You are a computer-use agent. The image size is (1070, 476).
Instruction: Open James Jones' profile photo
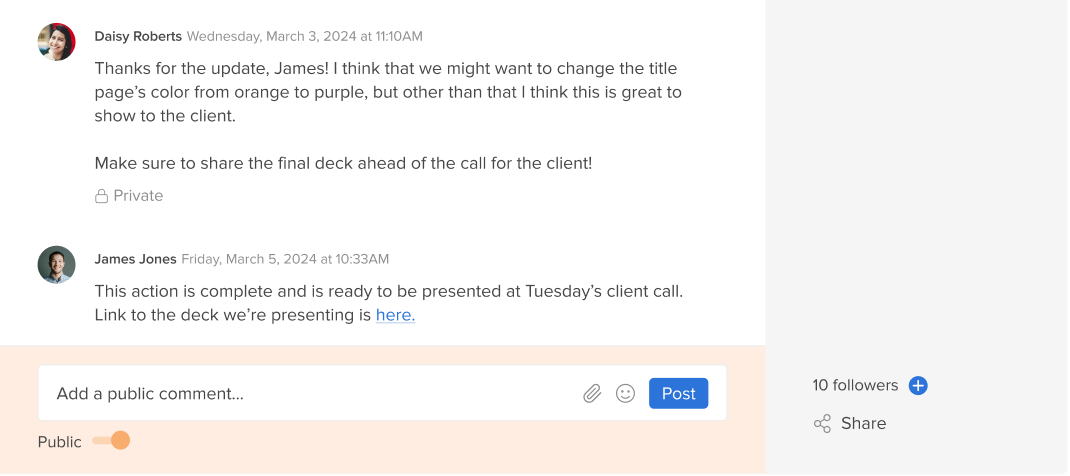(57, 265)
